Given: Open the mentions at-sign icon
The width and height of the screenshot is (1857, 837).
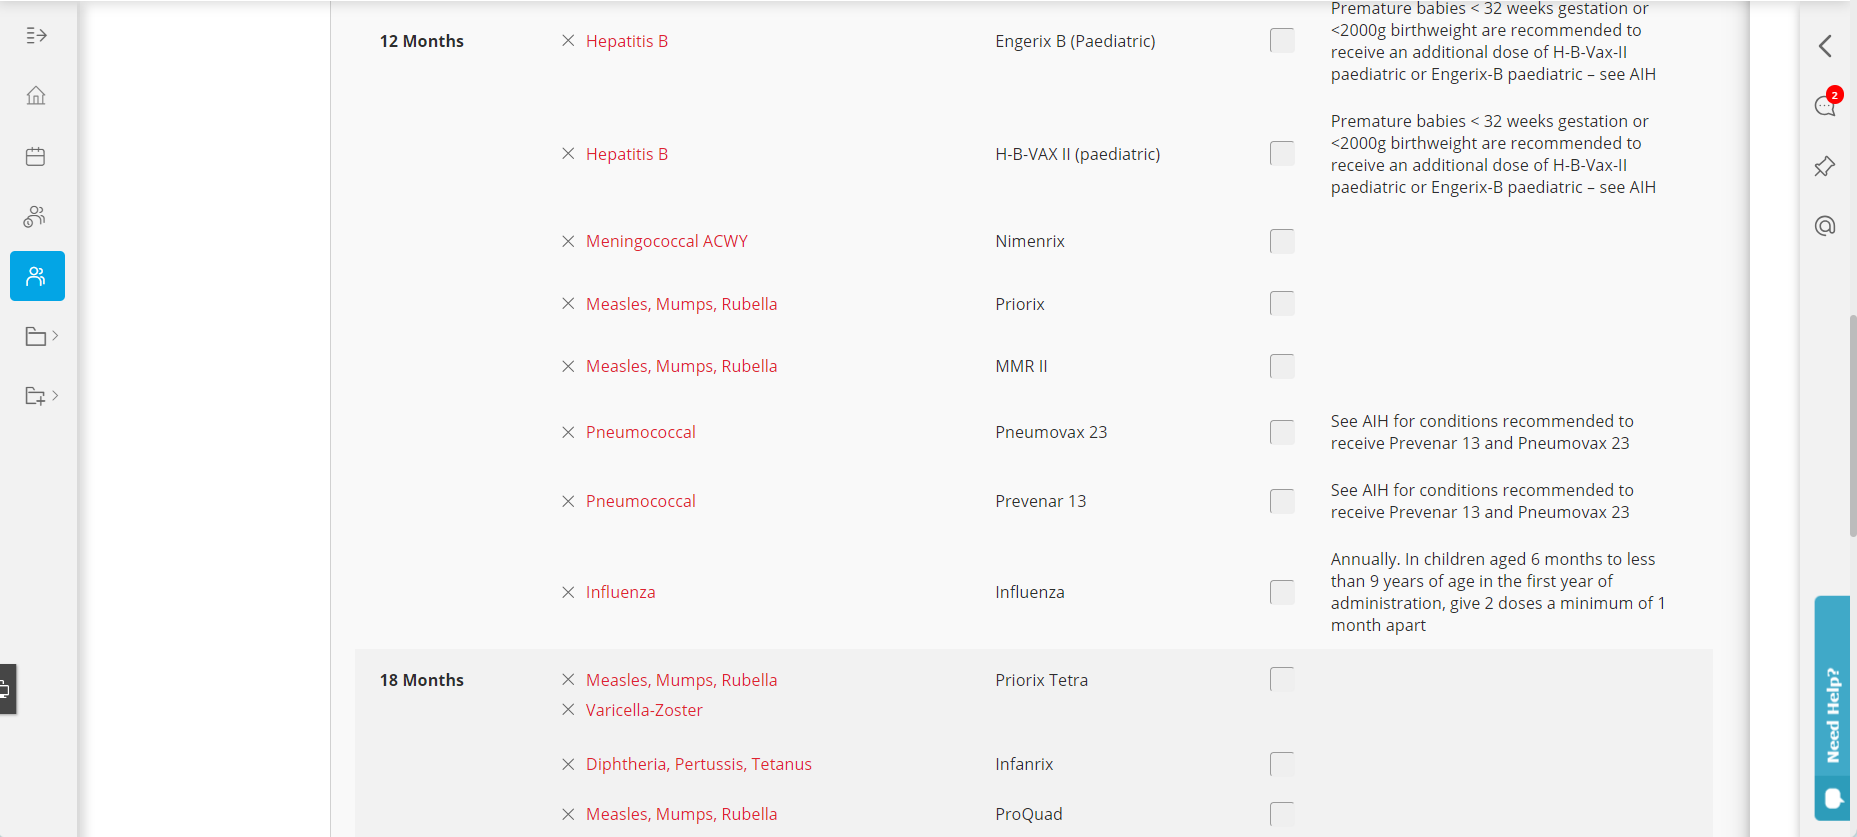Looking at the screenshot, I should point(1825,226).
